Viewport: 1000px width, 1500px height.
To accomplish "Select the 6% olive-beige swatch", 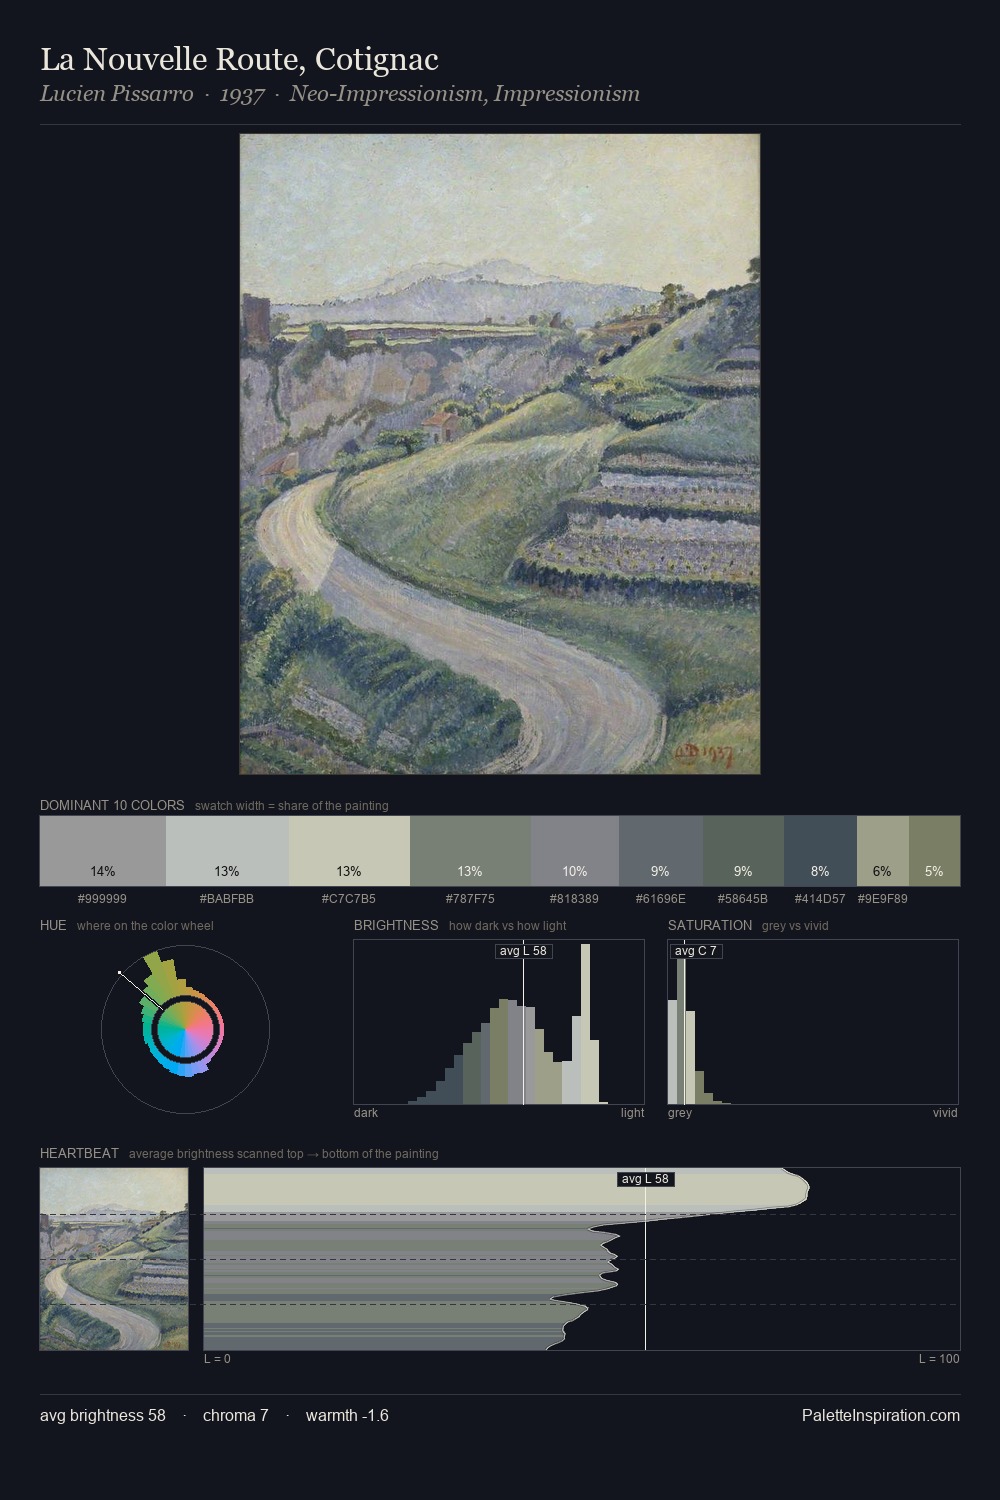I will click(883, 851).
